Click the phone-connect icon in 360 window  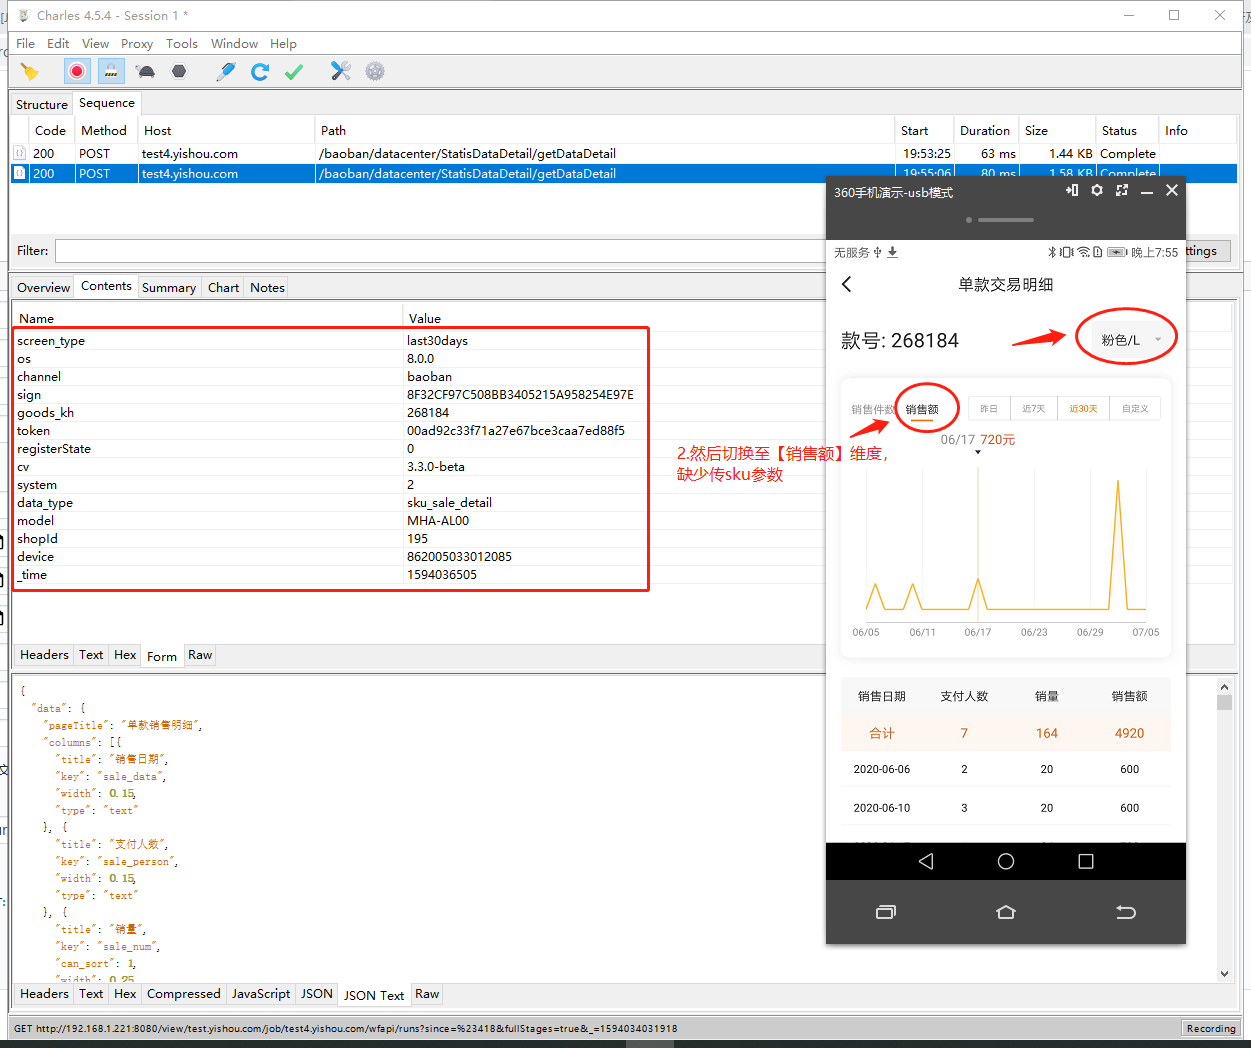point(1072,190)
